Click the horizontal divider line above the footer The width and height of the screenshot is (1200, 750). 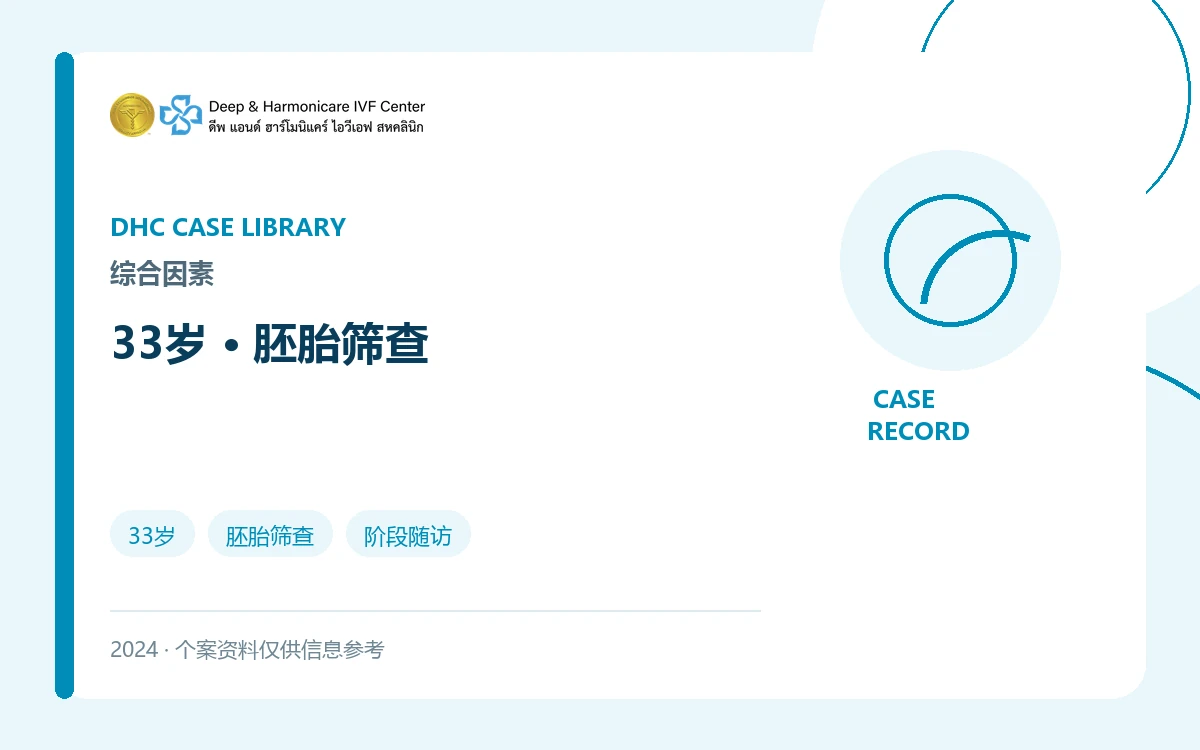[x=435, y=610]
